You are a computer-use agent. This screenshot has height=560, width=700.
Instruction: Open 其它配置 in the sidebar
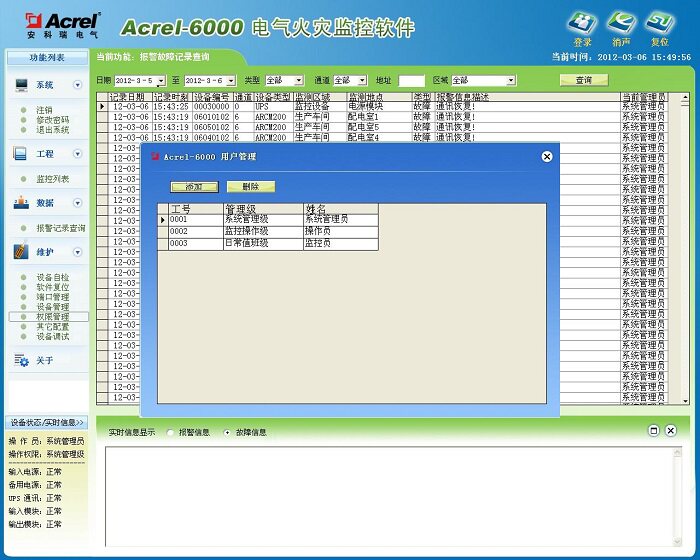pyautogui.click(x=53, y=326)
